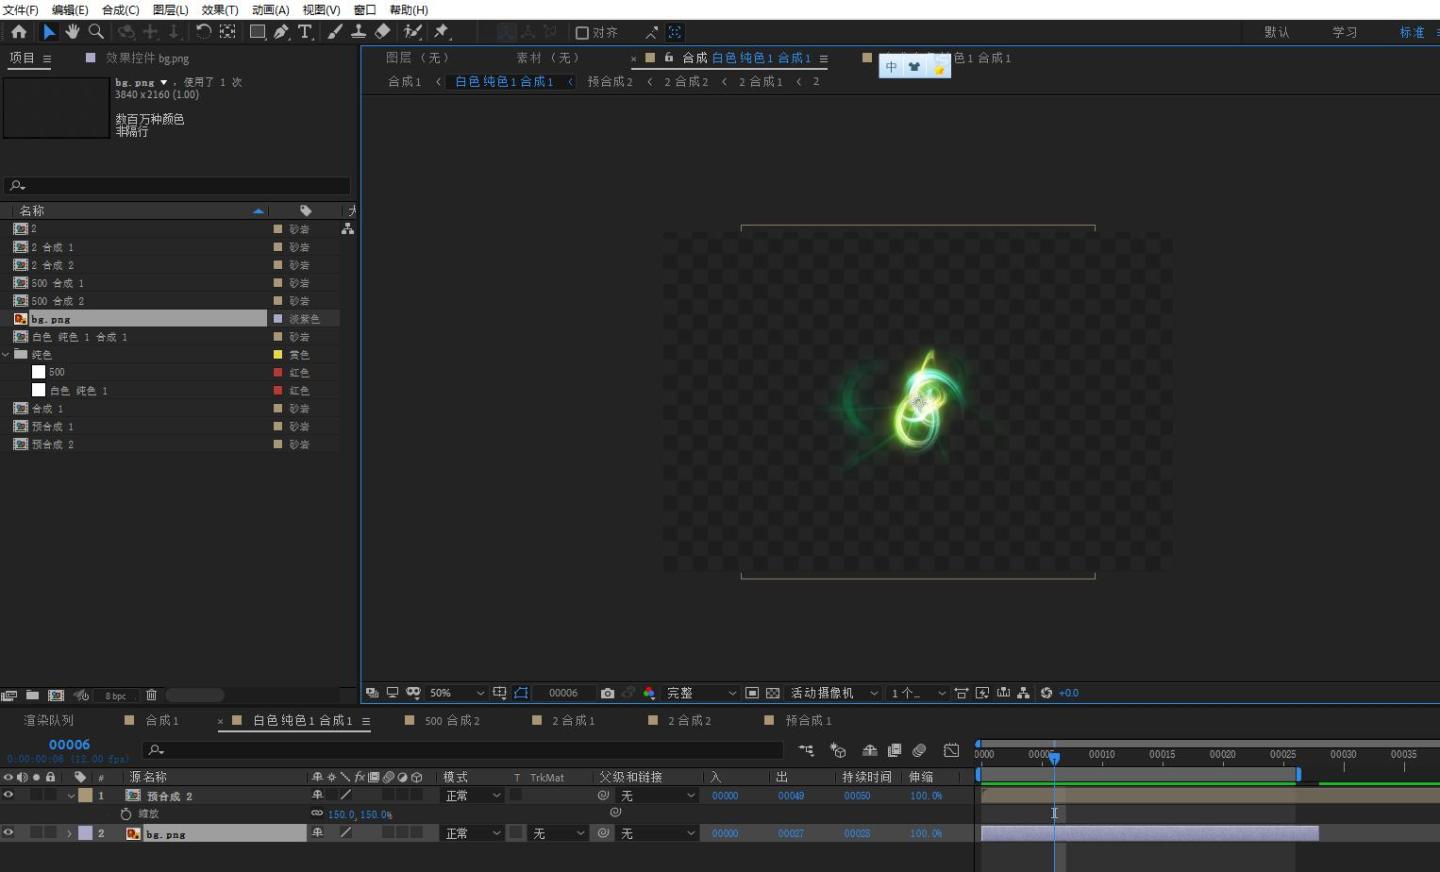The height and width of the screenshot is (872, 1440).
Task: Toggle the region of interest icon
Action: coord(752,693)
